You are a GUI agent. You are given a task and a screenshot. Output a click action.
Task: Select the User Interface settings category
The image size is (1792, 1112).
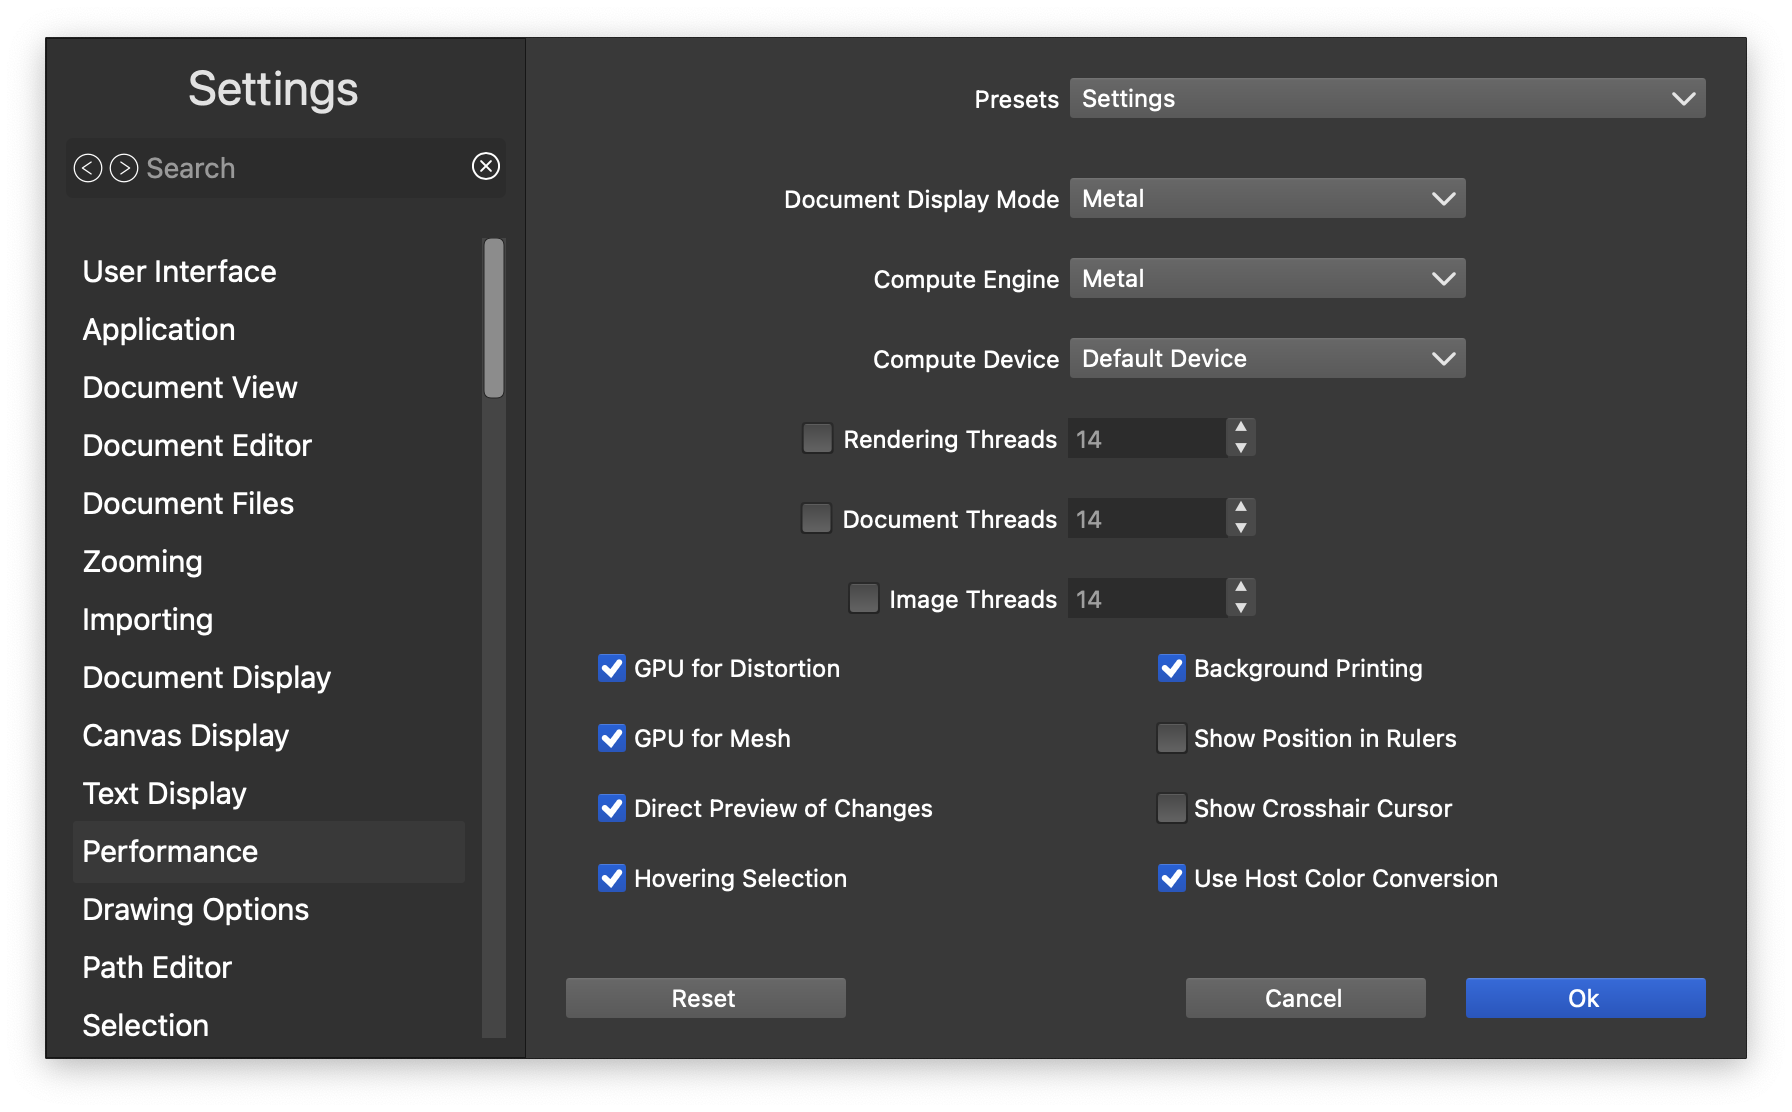(180, 272)
